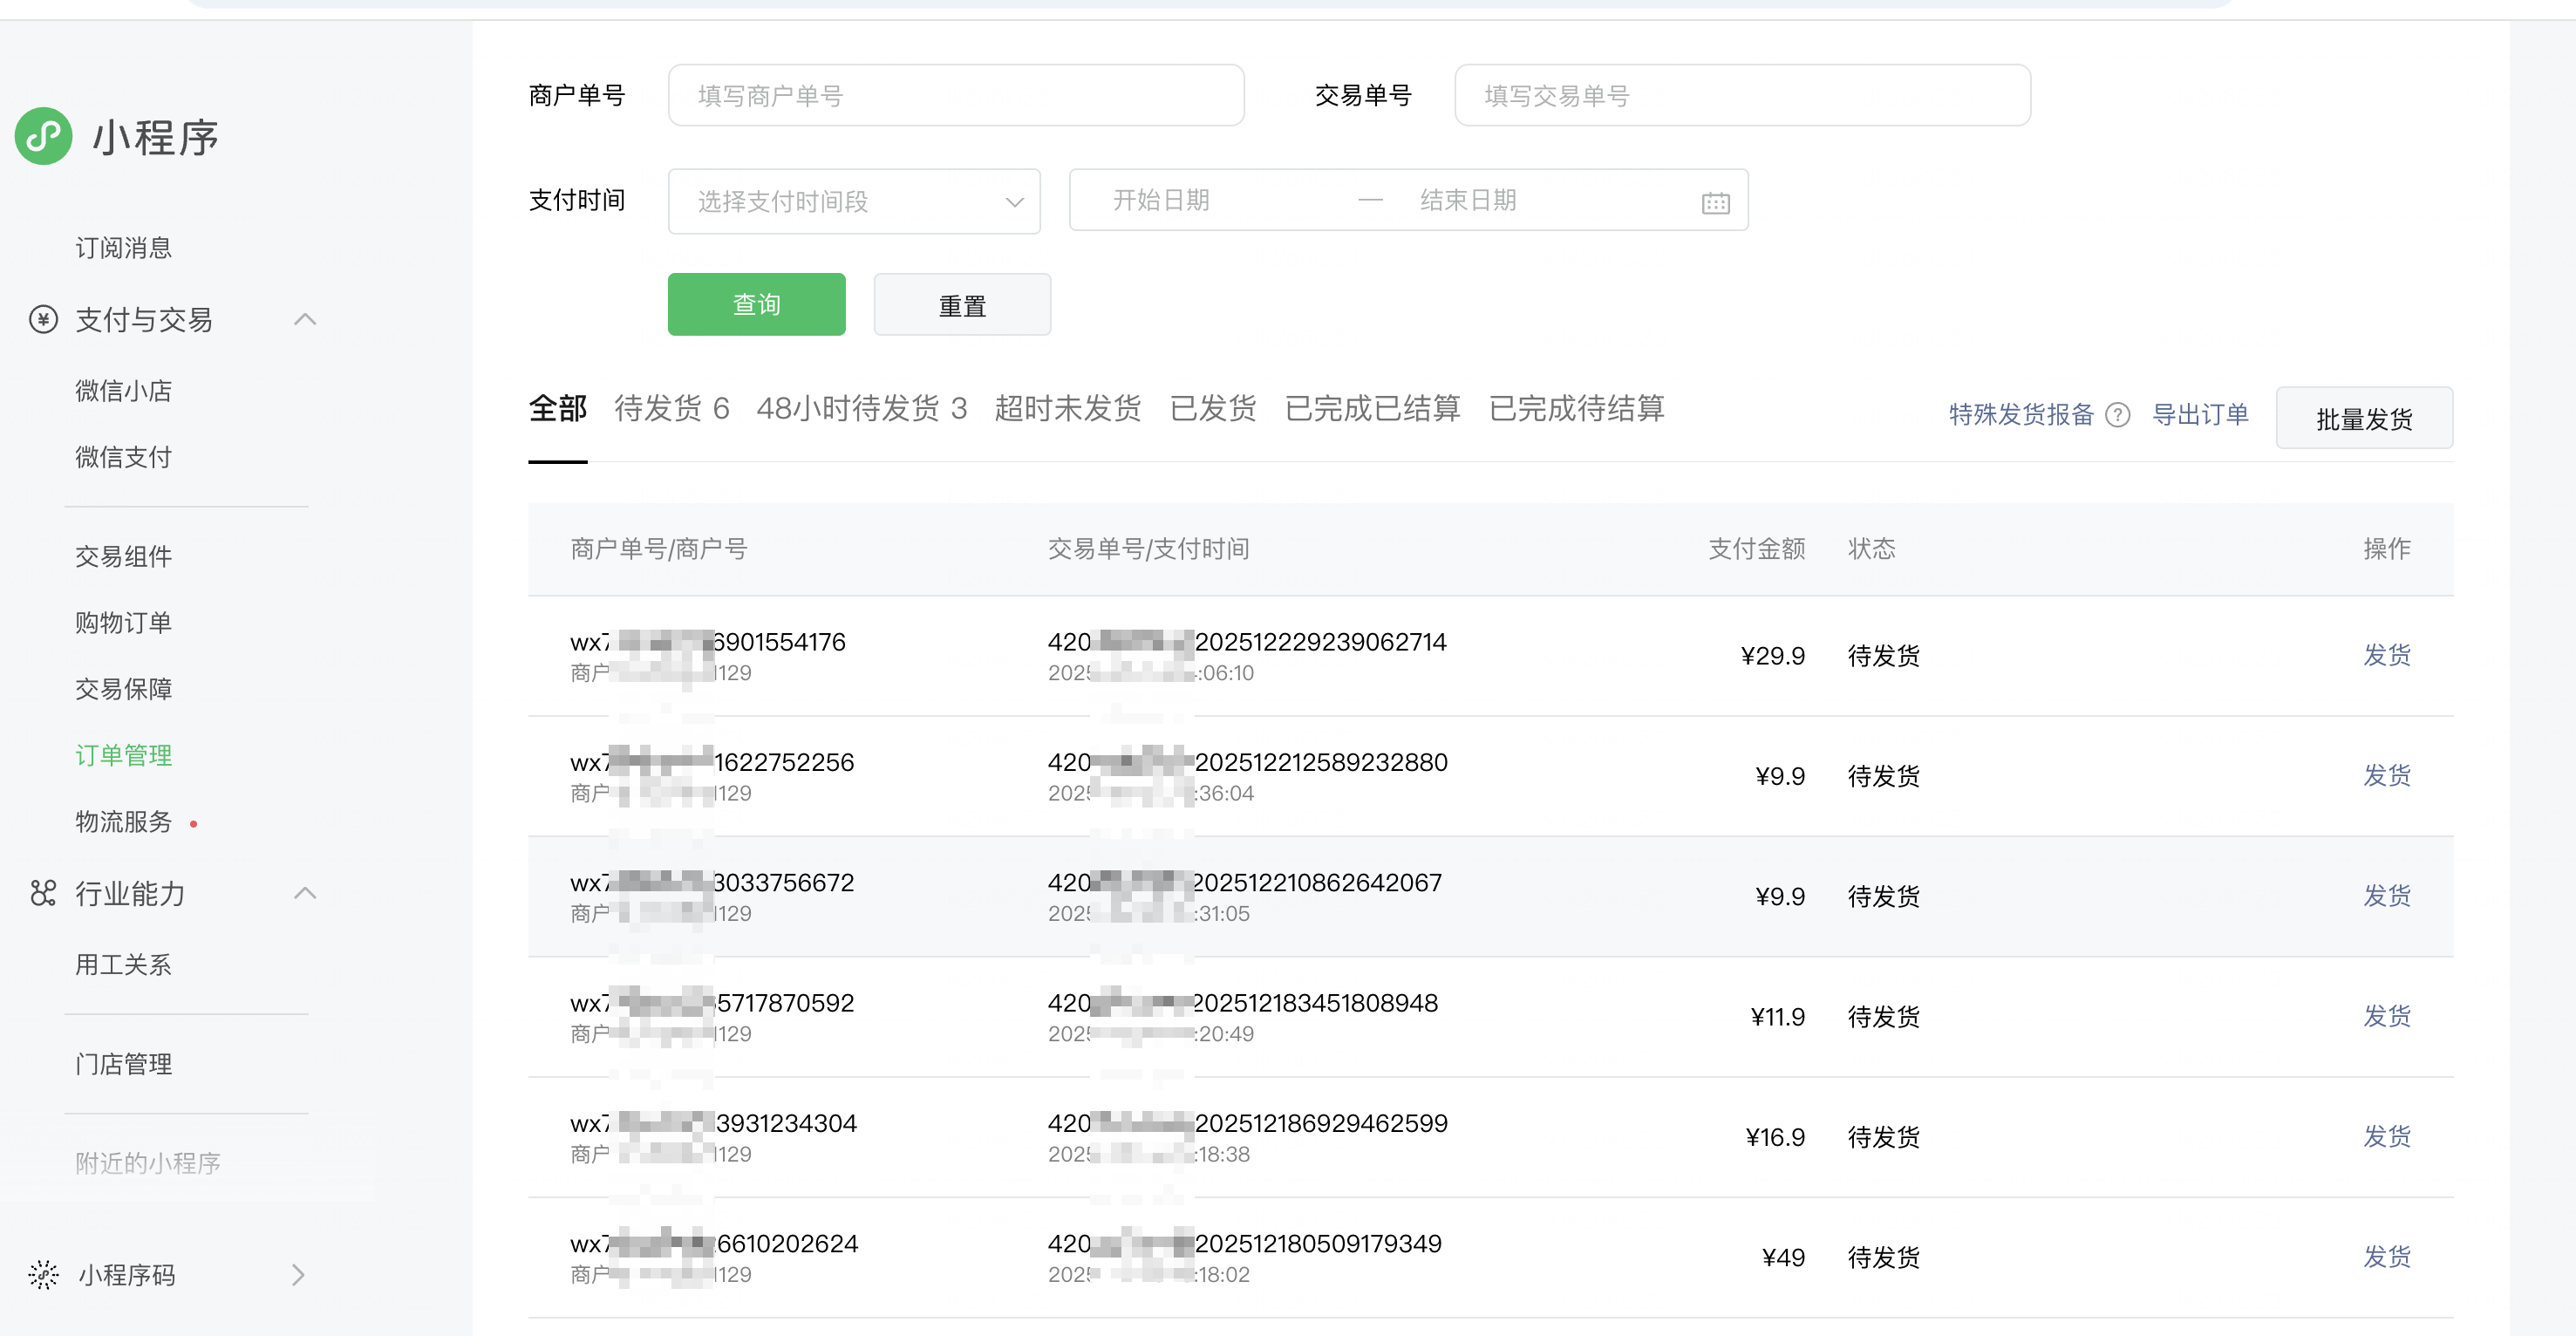Image resolution: width=2576 pixels, height=1336 pixels.
Task: Click the 小程序码 sparkle icon
Action: coord(43,1274)
